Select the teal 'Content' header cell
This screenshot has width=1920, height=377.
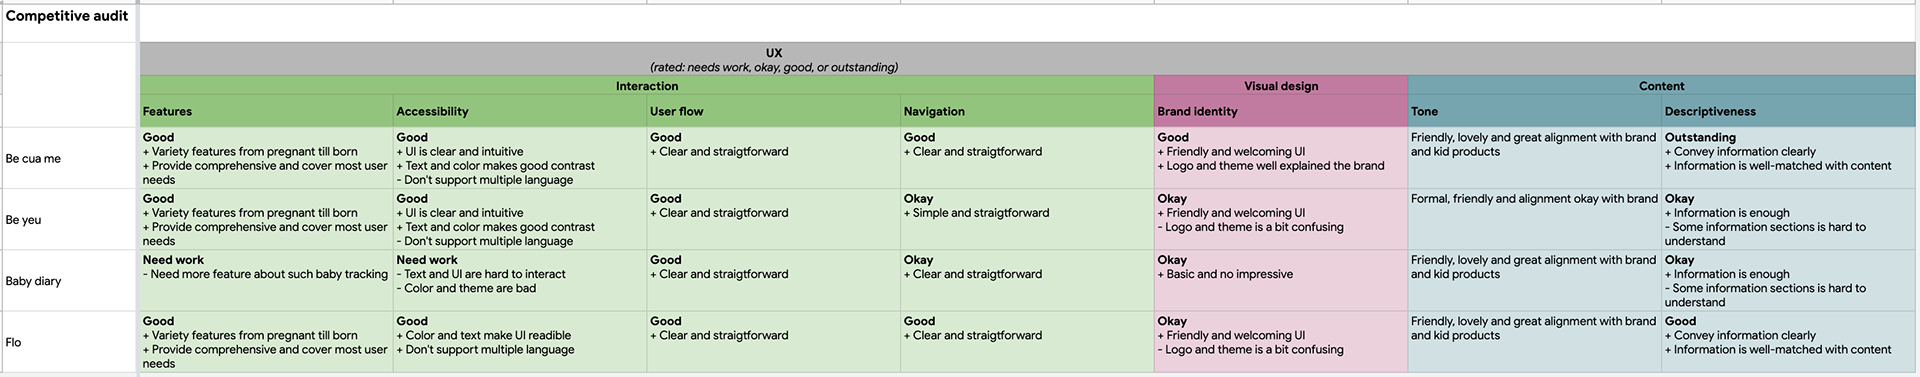tap(1662, 86)
